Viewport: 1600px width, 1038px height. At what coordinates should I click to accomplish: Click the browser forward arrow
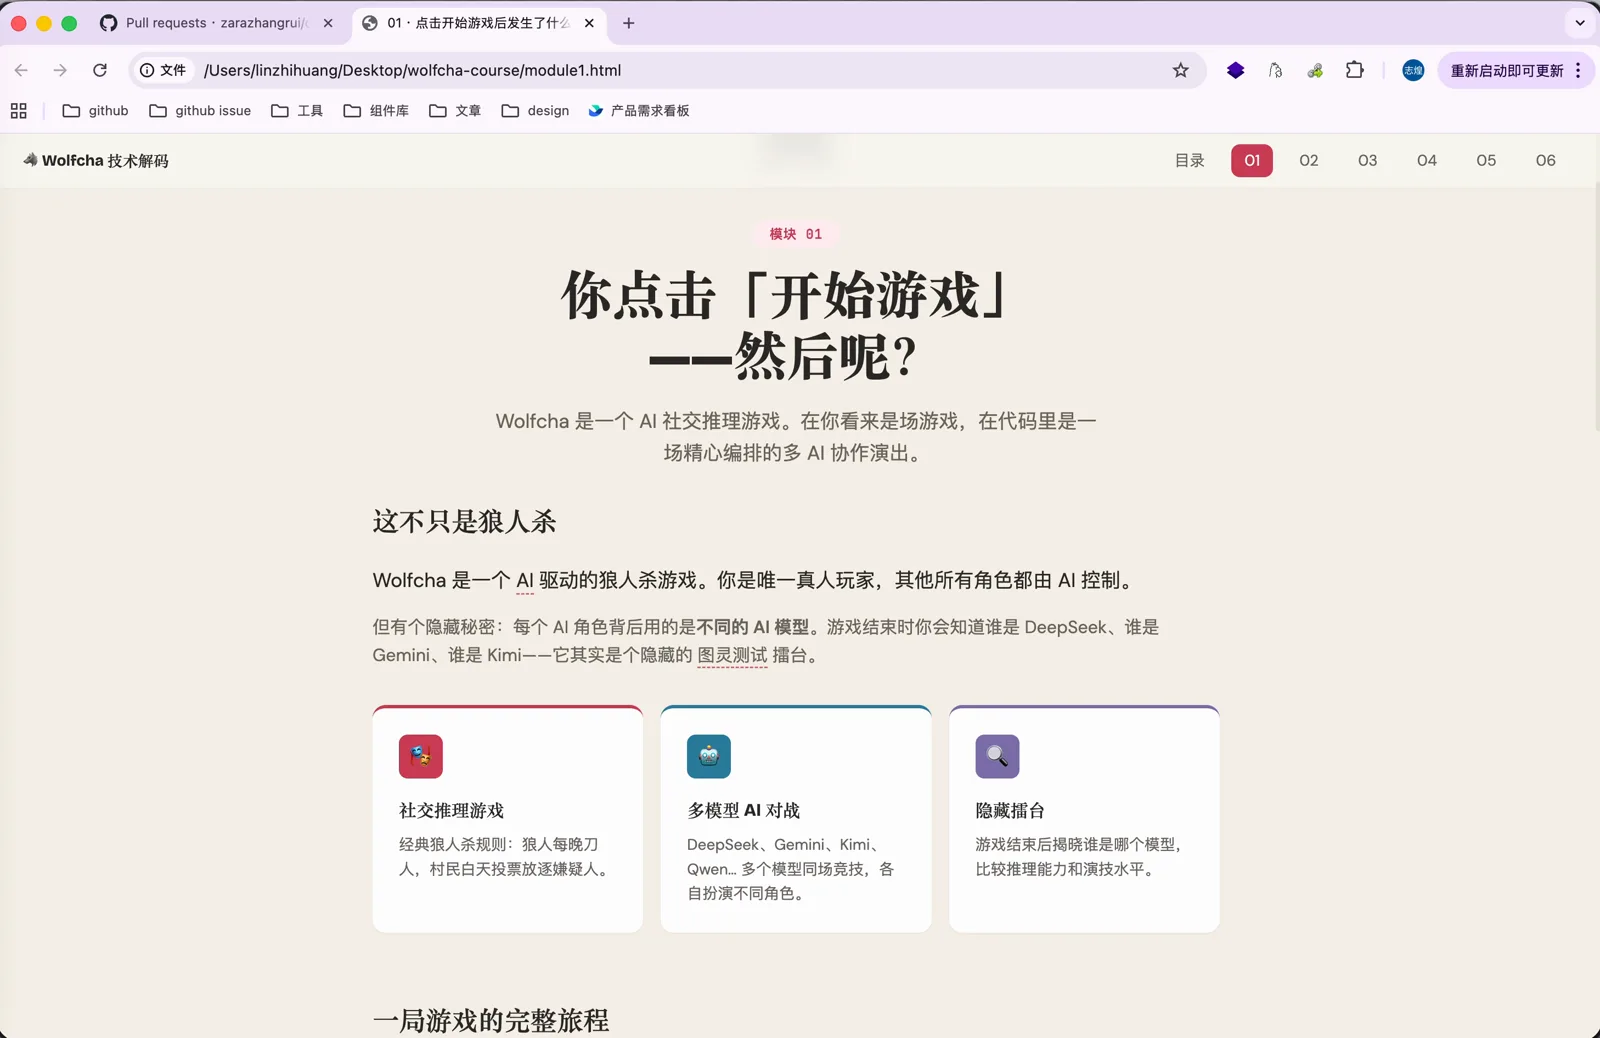click(x=60, y=70)
